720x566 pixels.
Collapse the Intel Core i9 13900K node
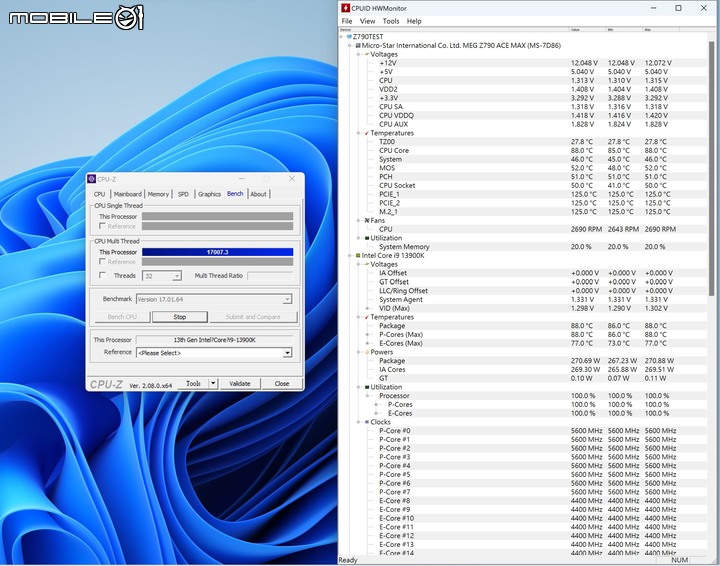click(350, 255)
